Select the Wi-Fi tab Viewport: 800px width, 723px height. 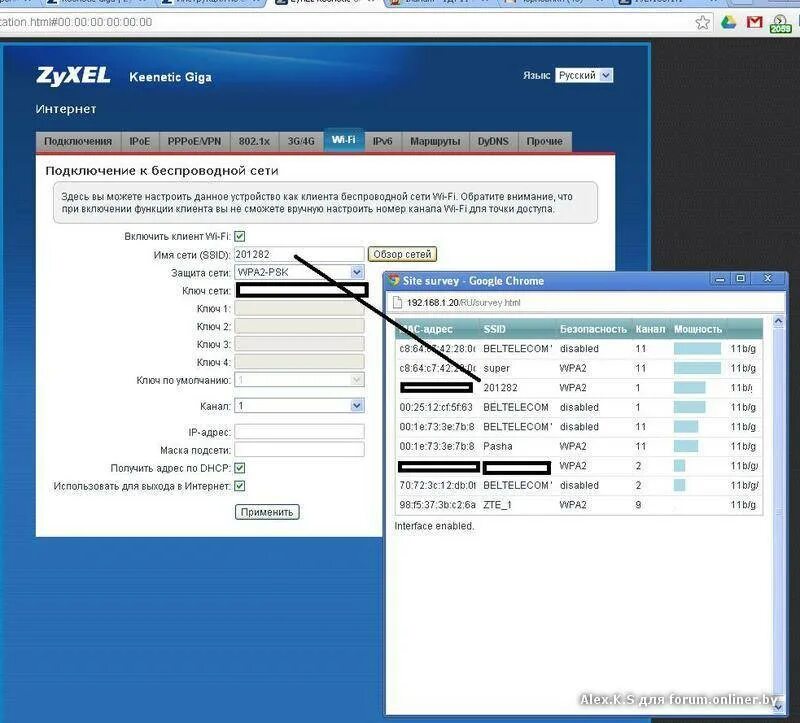343,140
